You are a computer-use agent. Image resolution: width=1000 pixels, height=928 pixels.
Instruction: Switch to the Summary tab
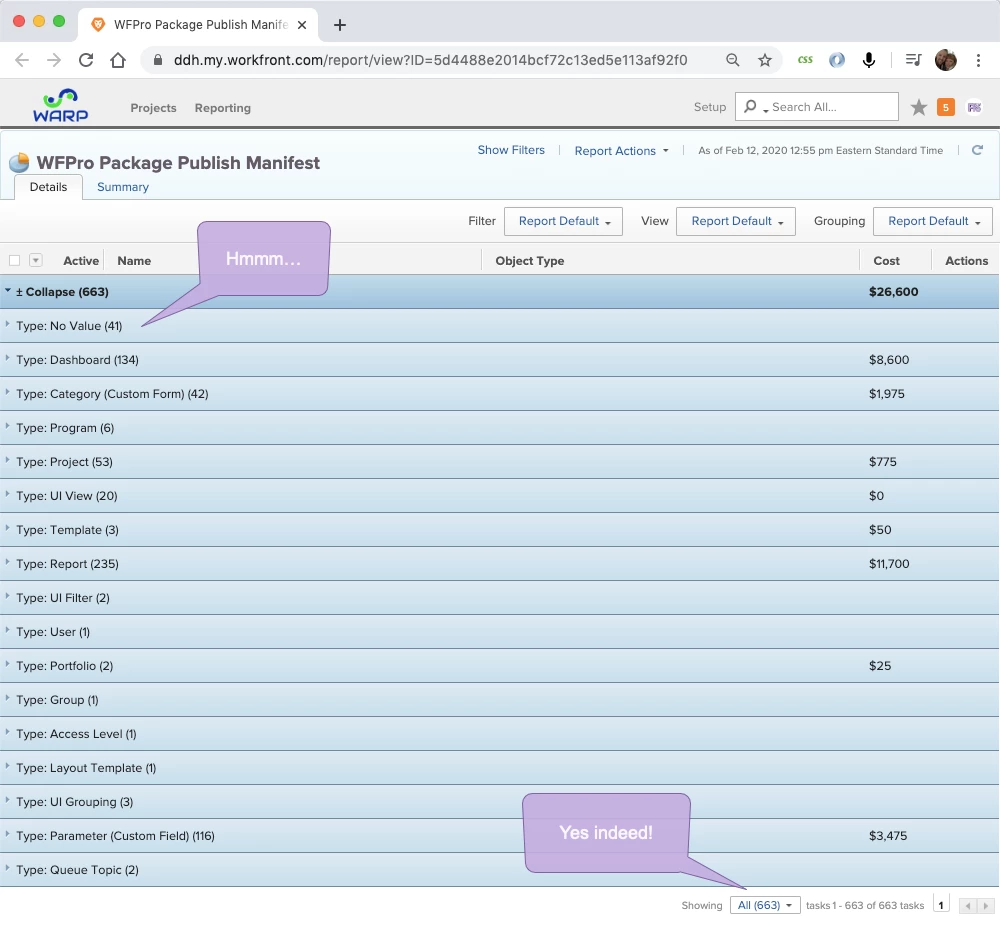(x=122, y=187)
